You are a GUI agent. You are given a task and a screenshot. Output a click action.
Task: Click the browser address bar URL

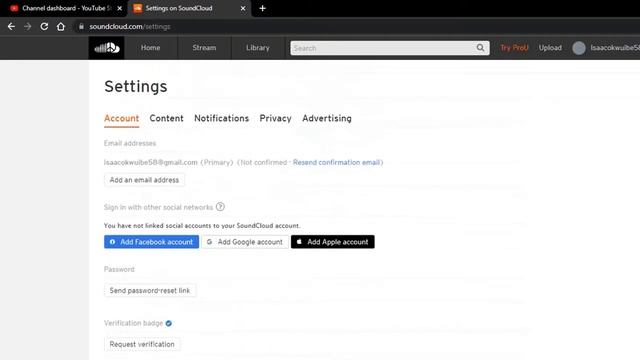pos(130,27)
